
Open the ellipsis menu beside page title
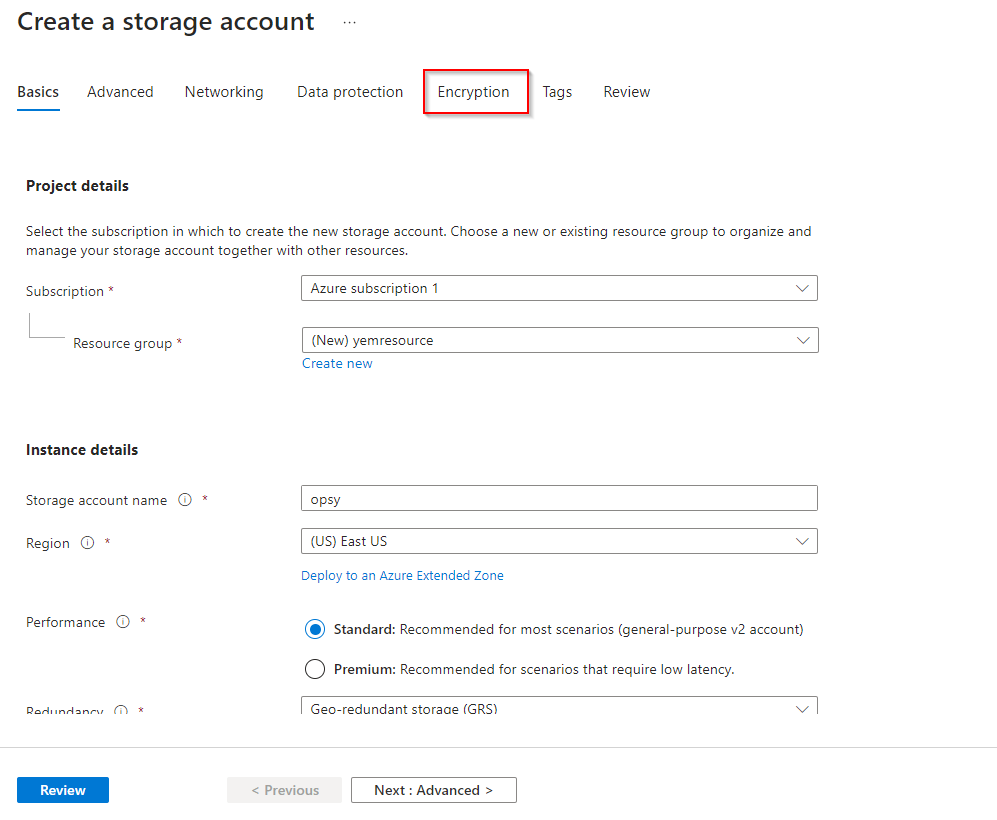click(349, 22)
